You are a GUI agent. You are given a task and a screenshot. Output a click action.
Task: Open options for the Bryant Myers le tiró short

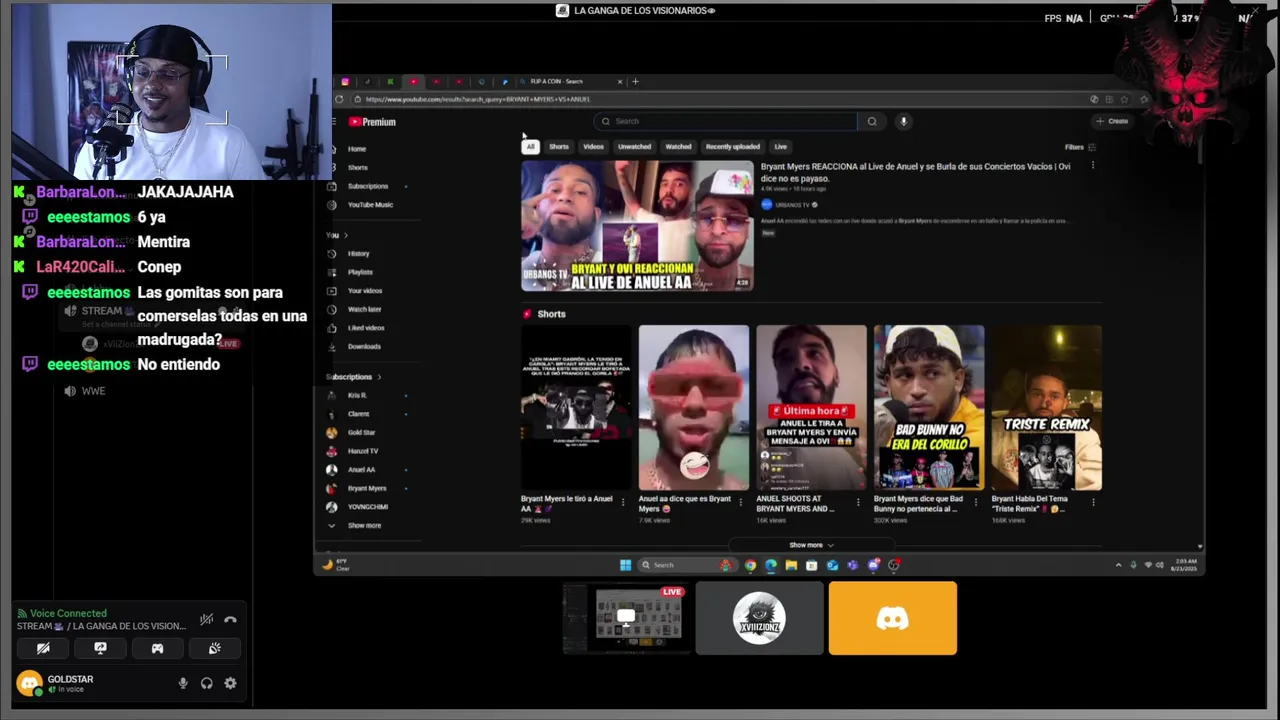(x=623, y=502)
